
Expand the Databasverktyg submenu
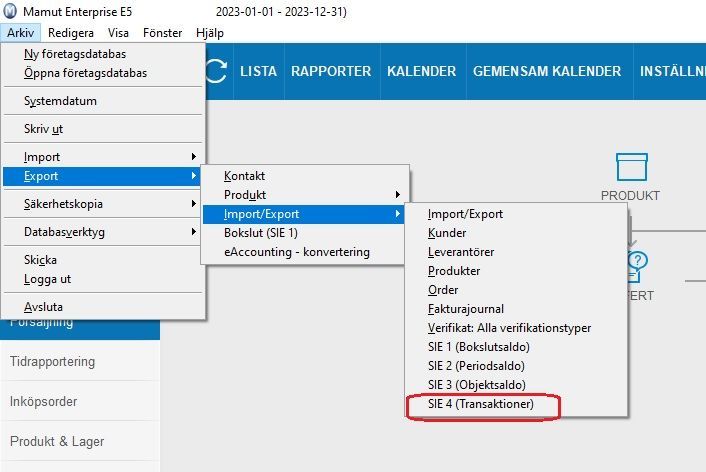103,232
